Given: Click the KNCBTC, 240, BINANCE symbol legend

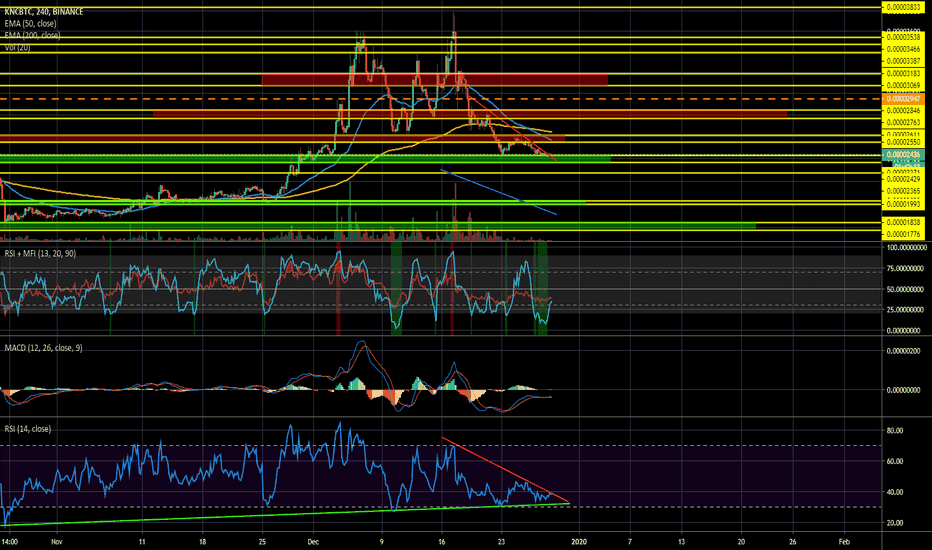Looking at the screenshot, I should (x=44, y=11).
